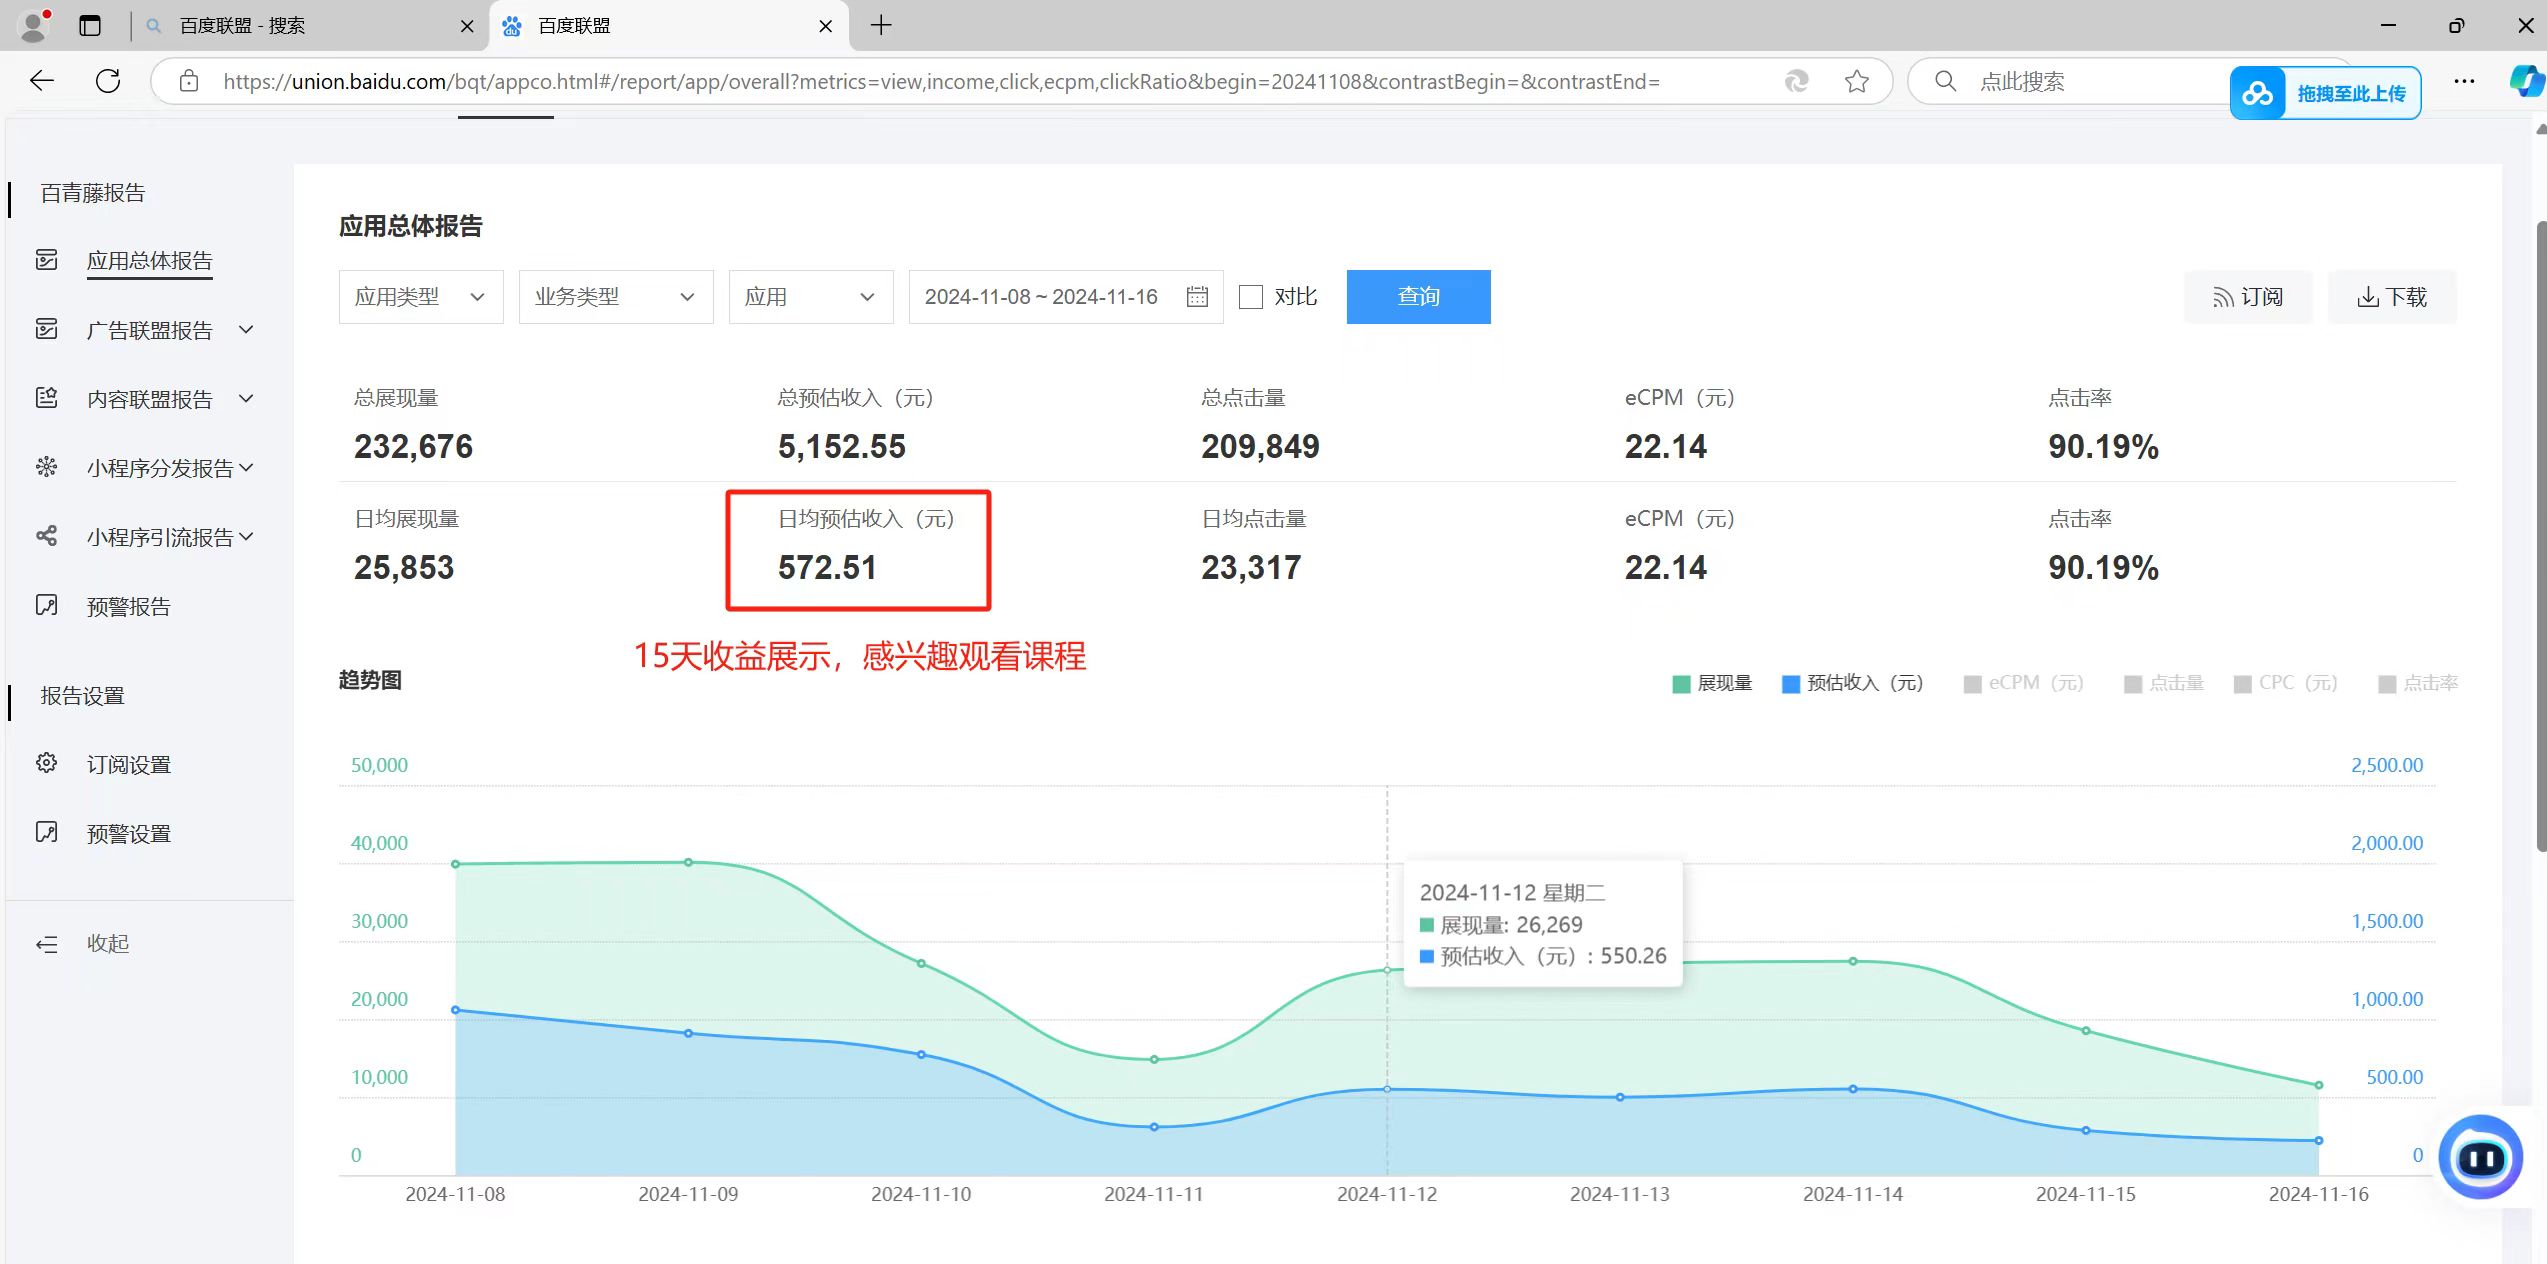Expand the 应用 dropdown

click(809, 297)
